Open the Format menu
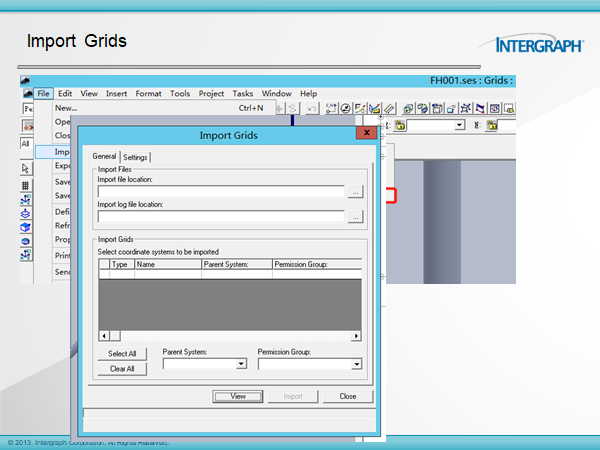This screenshot has height=450, width=600. coord(148,94)
